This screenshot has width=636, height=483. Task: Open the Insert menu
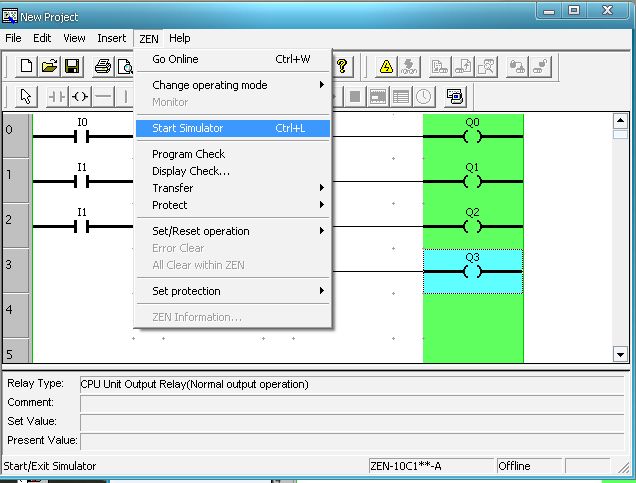pyautogui.click(x=112, y=38)
